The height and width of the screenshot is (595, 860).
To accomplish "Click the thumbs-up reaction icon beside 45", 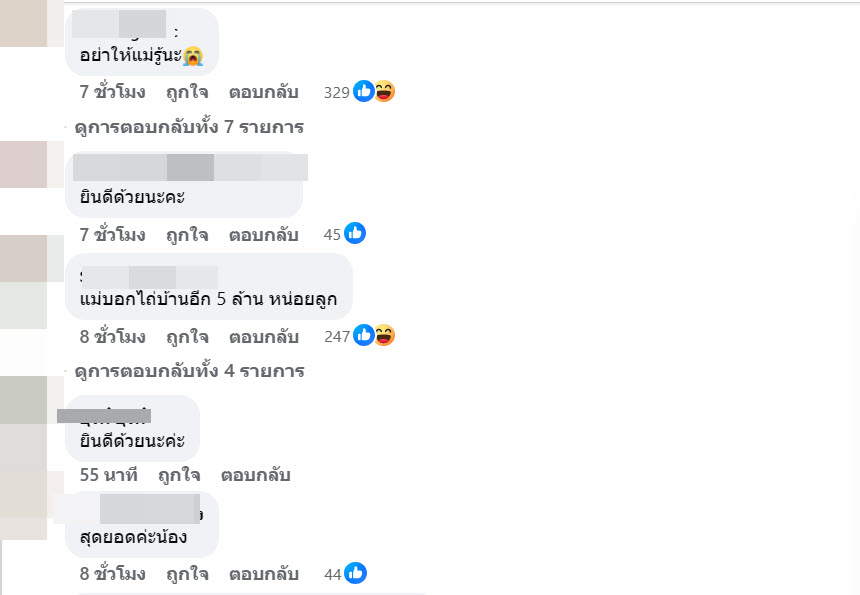I will [355, 234].
